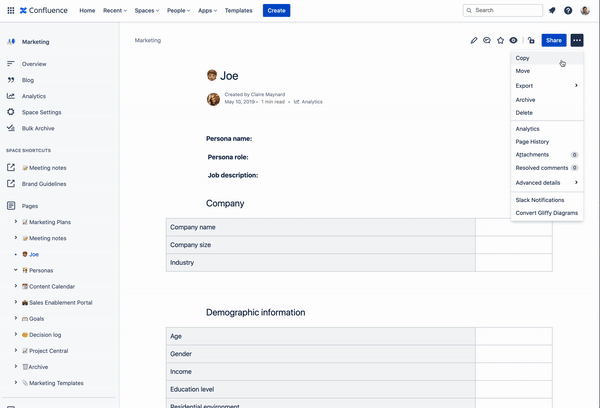
Task: Open the notifications icon in top bar
Action: [x=552, y=10]
